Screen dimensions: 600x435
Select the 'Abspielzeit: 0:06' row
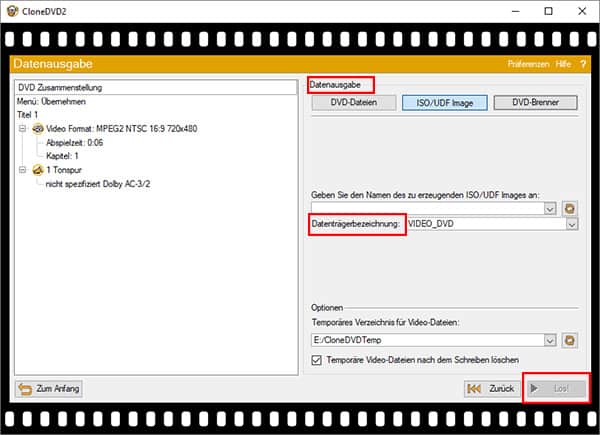click(x=75, y=143)
